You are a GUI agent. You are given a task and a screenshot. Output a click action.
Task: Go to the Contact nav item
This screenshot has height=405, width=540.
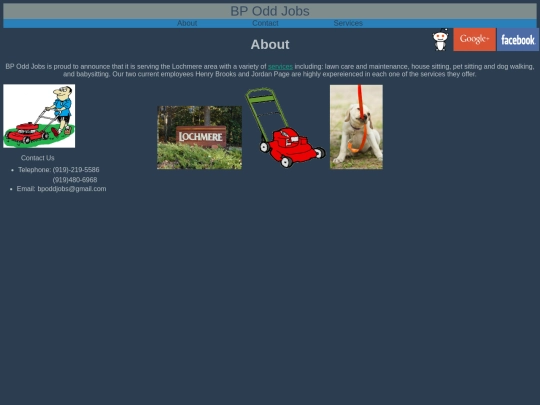[265, 23]
